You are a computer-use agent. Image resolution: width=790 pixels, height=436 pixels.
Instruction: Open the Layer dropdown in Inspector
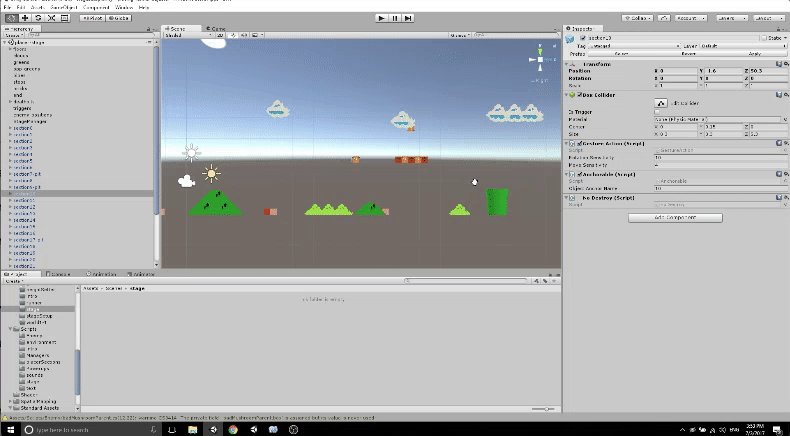click(743, 46)
